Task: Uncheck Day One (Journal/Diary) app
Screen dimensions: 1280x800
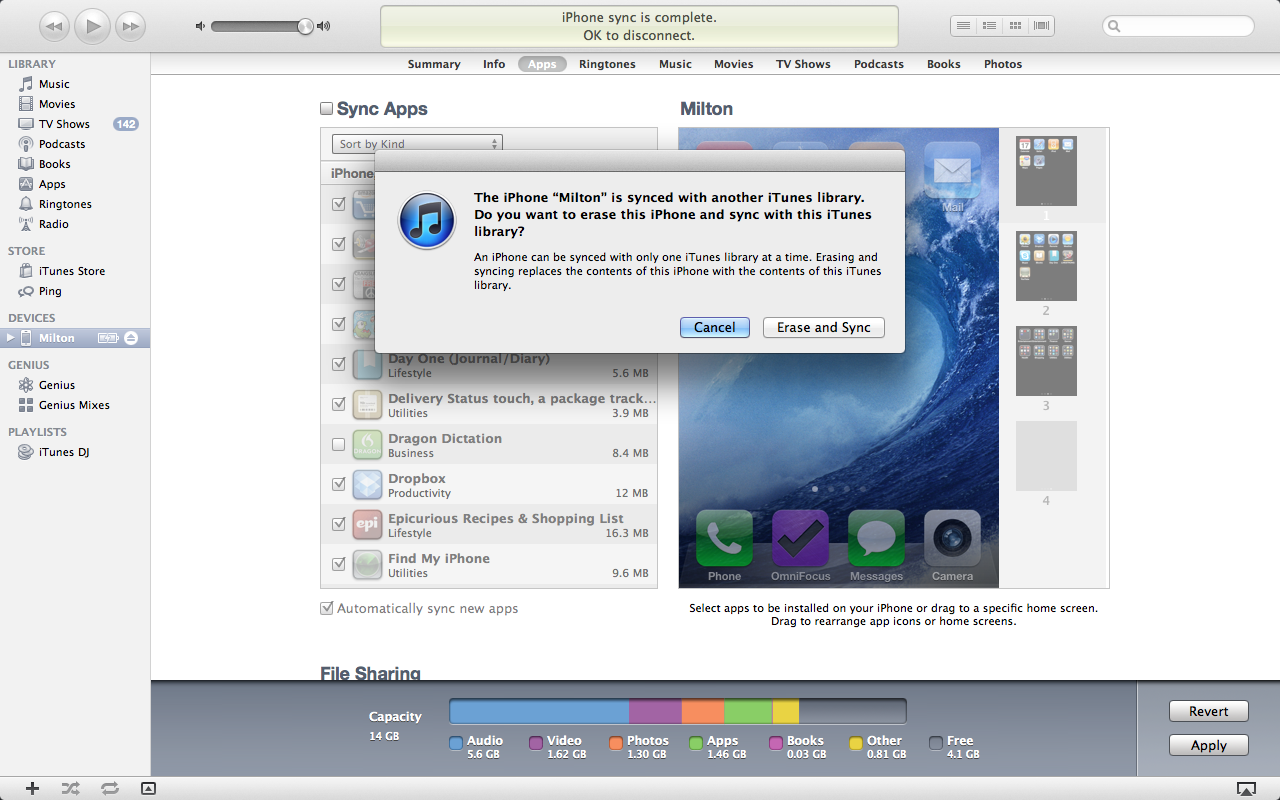Action: click(x=339, y=364)
